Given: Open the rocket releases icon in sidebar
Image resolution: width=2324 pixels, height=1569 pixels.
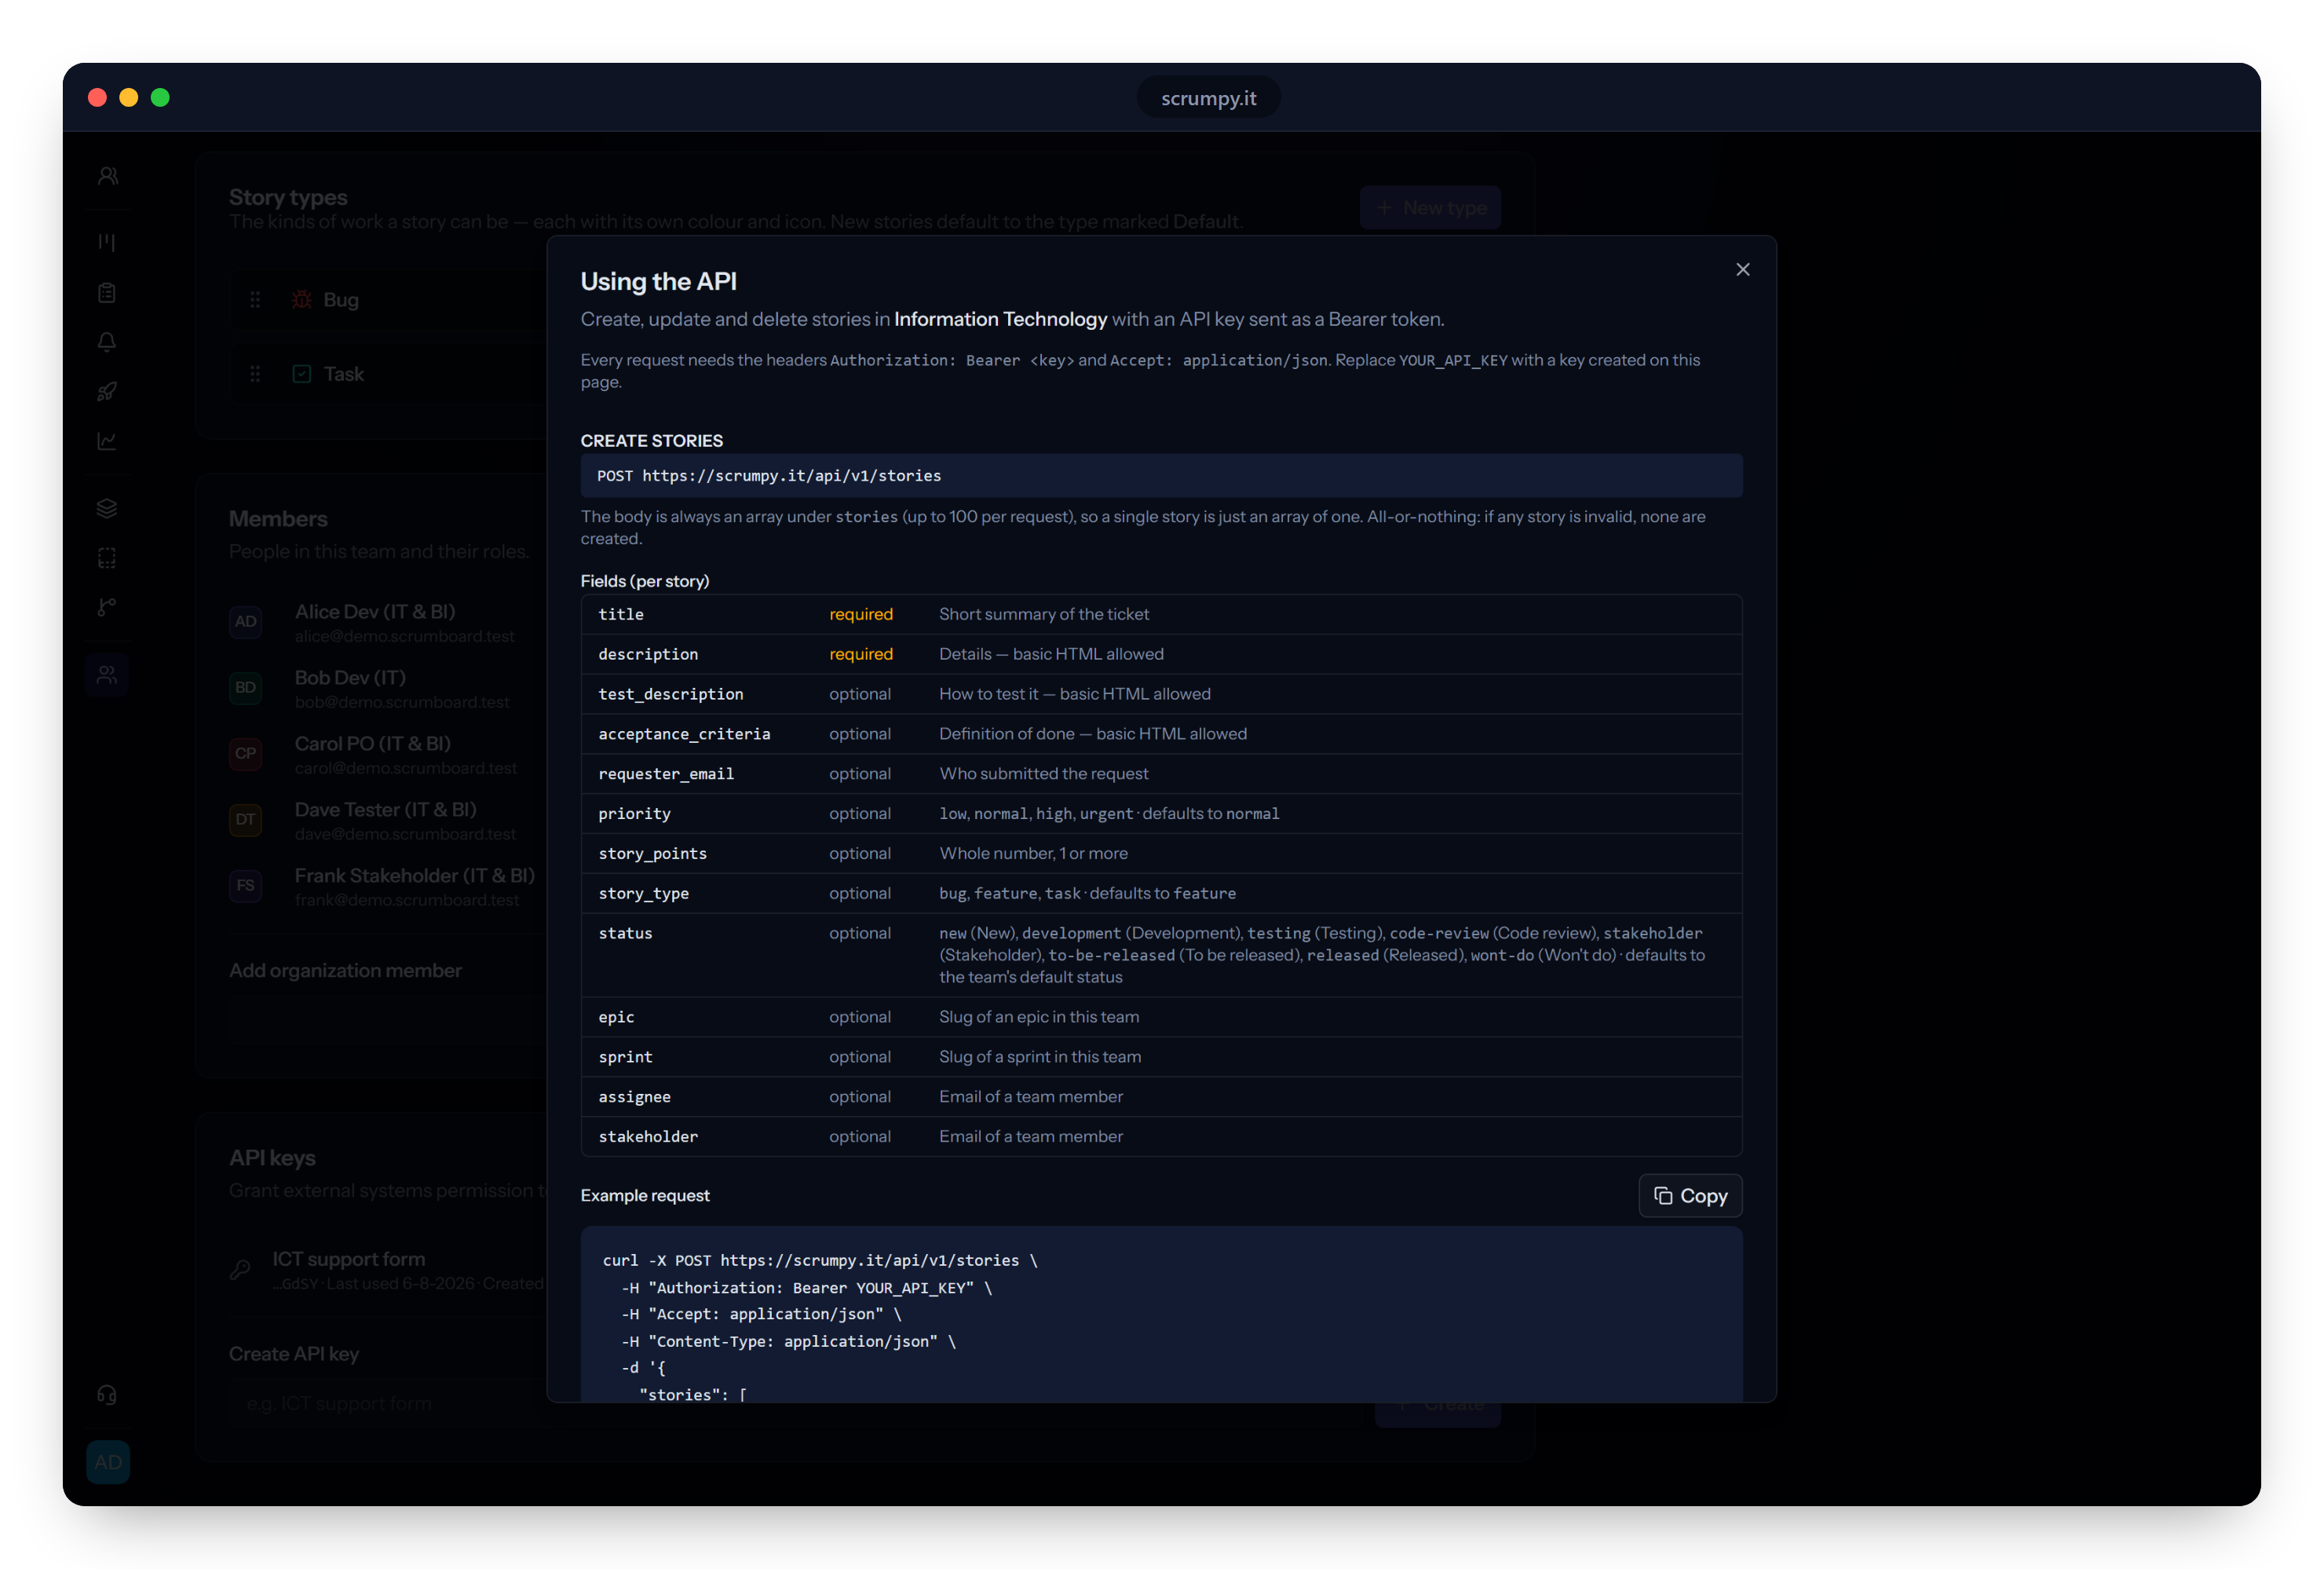Looking at the screenshot, I should coord(107,391).
